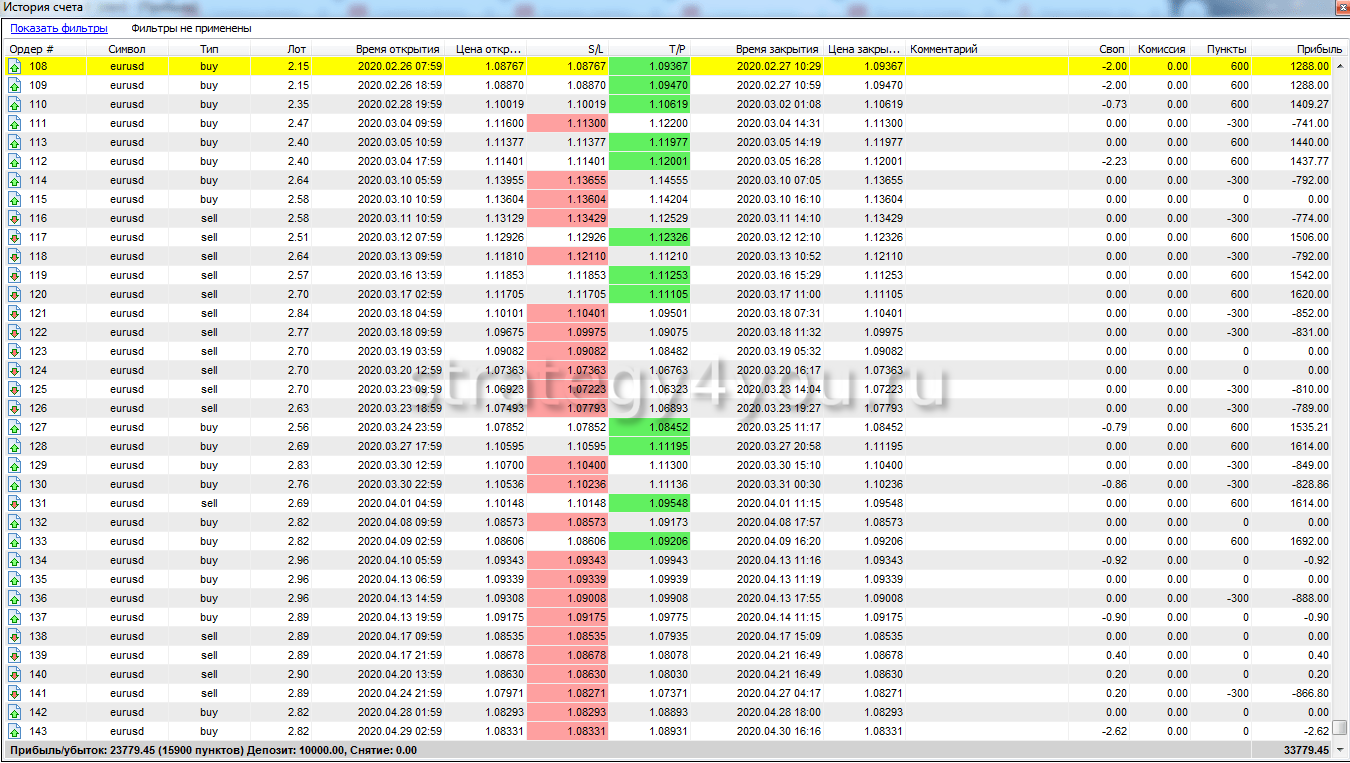
Task: Click the buy icon for order 143
Action: click(x=15, y=732)
